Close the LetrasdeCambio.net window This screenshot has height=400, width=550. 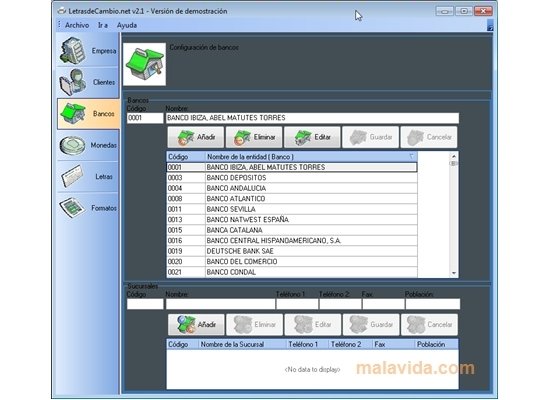pos(483,11)
